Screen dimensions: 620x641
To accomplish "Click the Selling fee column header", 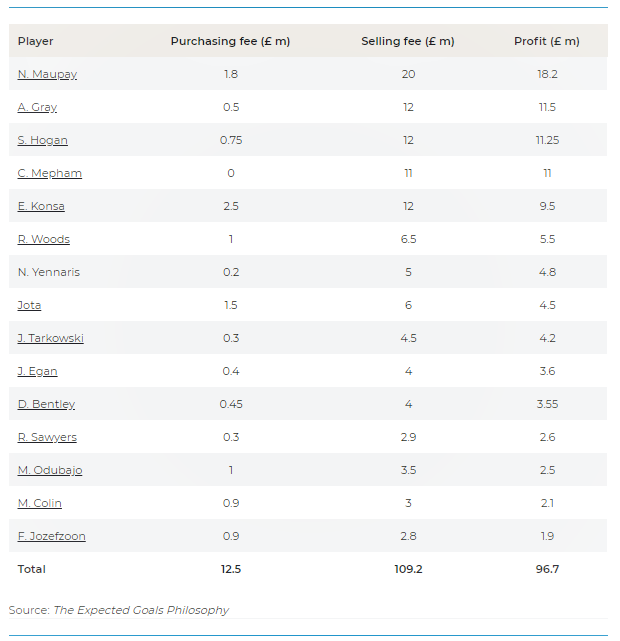I will [x=408, y=41].
